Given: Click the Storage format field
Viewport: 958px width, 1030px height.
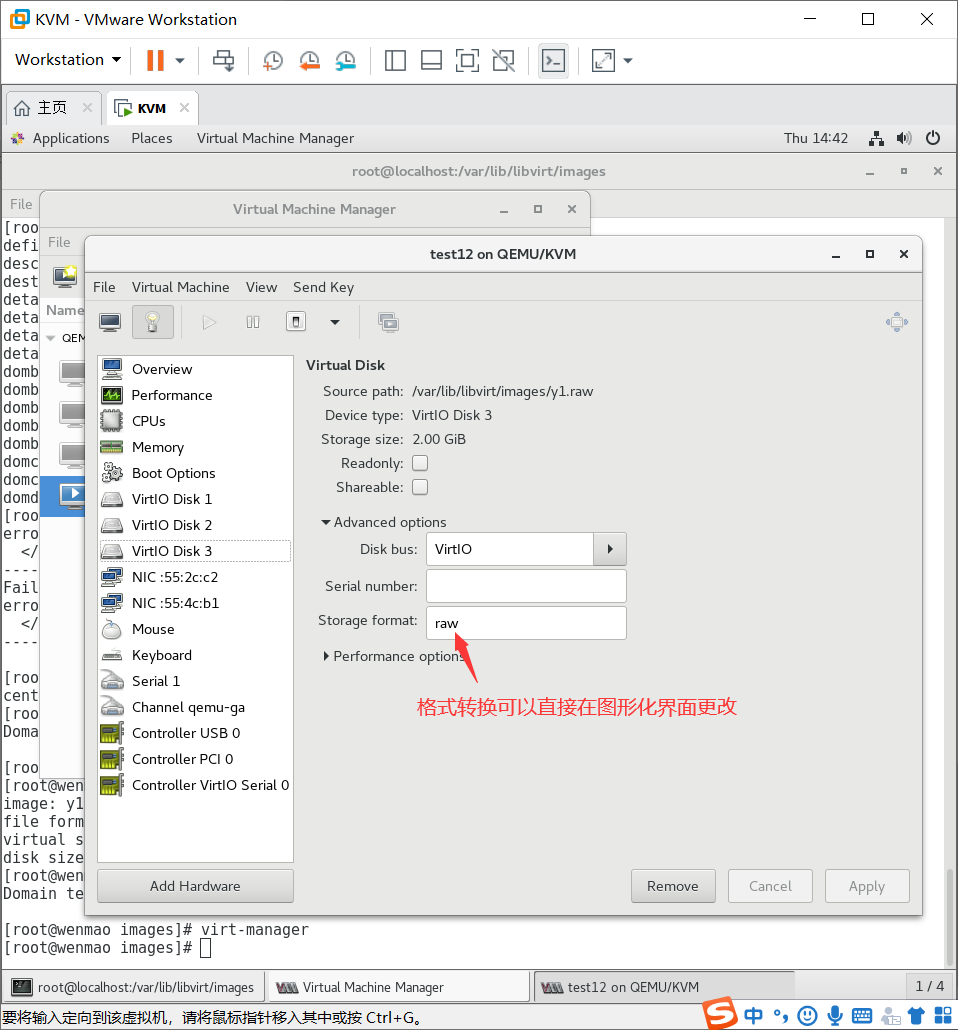Looking at the screenshot, I should point(526,623).
